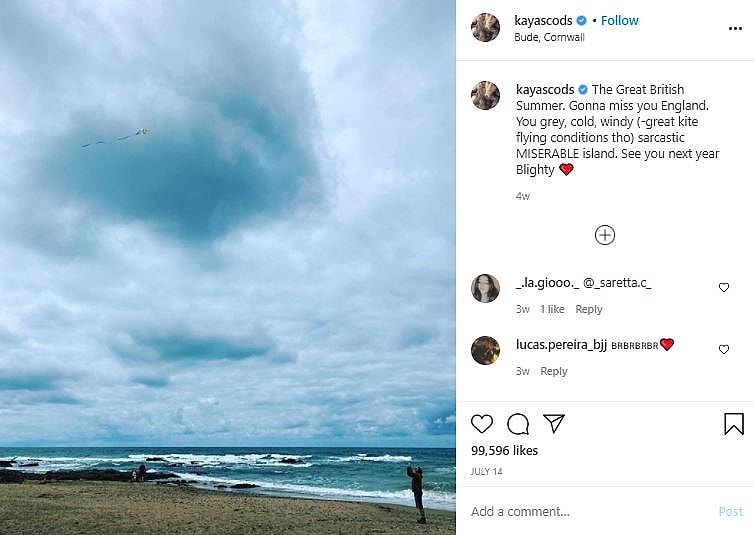The height and width of the screenshot is (535, 755).
Task: Follow the kayascods account
Action: tap(620, 20)
